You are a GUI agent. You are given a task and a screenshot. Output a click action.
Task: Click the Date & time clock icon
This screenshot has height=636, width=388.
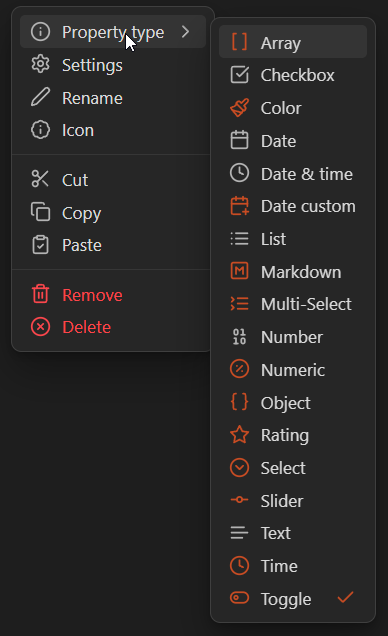point(239,173)
